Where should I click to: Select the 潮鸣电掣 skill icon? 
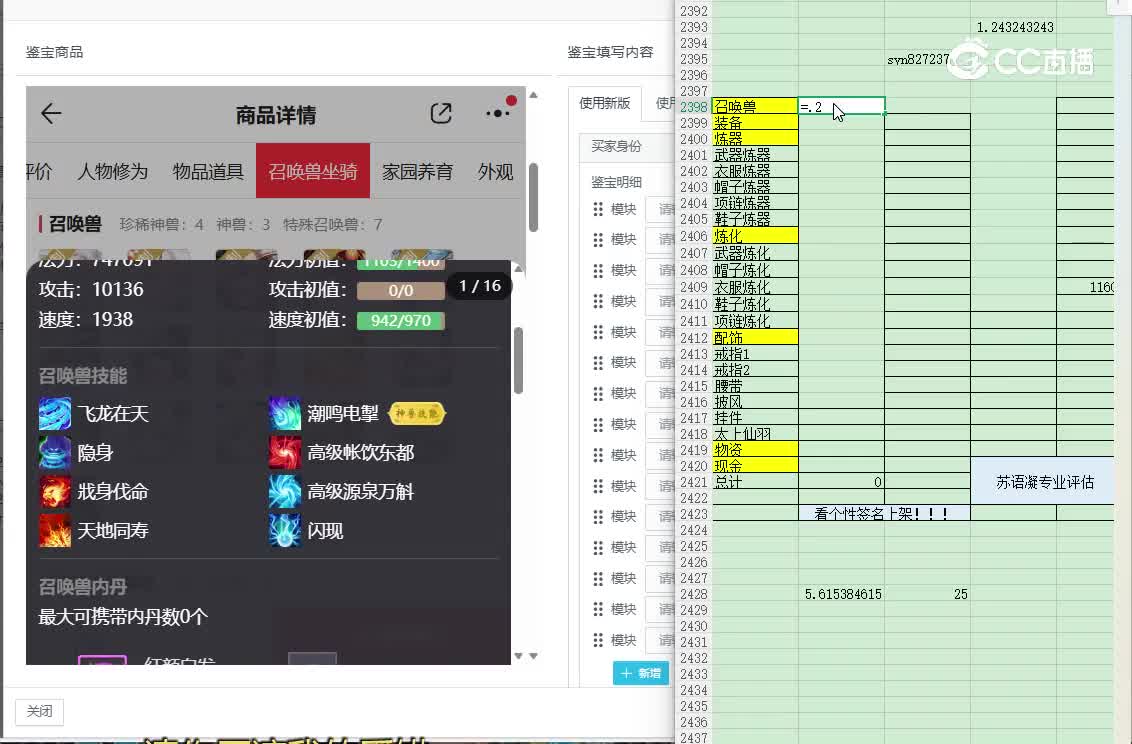click(x=285, y=413)
